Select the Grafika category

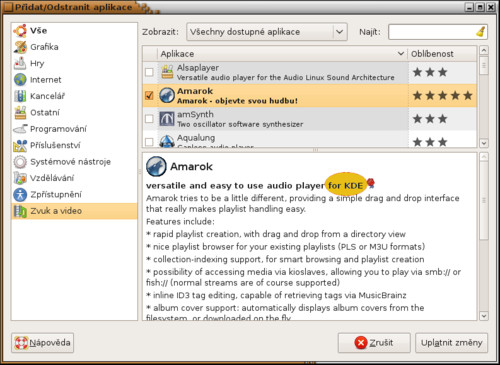click(x=74, y=47)
